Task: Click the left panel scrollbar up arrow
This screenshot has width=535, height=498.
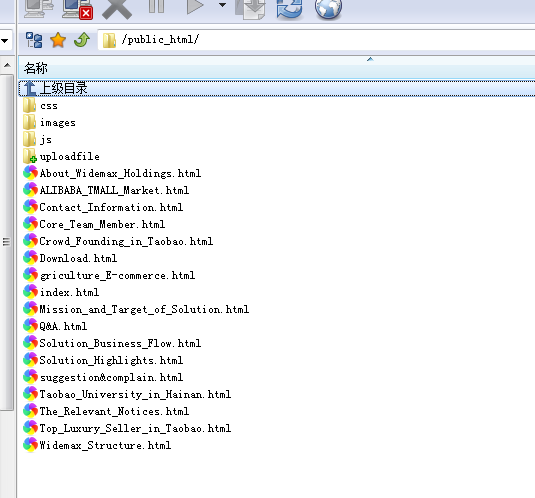Action: 7,65
